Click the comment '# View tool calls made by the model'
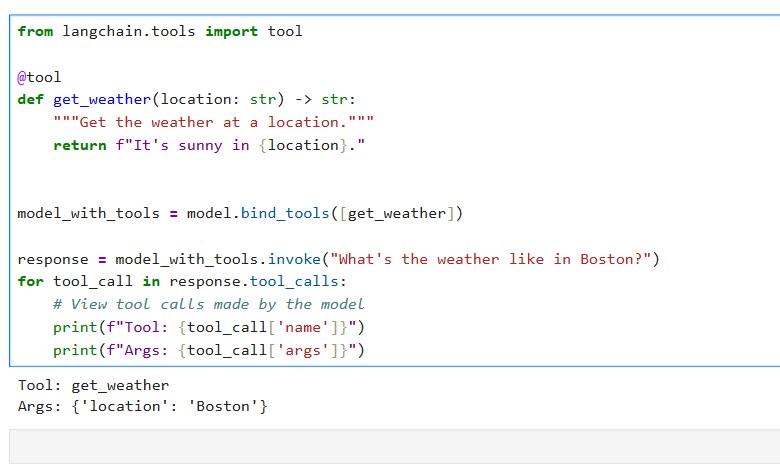 pyautogui.click(x=209, y=304)
